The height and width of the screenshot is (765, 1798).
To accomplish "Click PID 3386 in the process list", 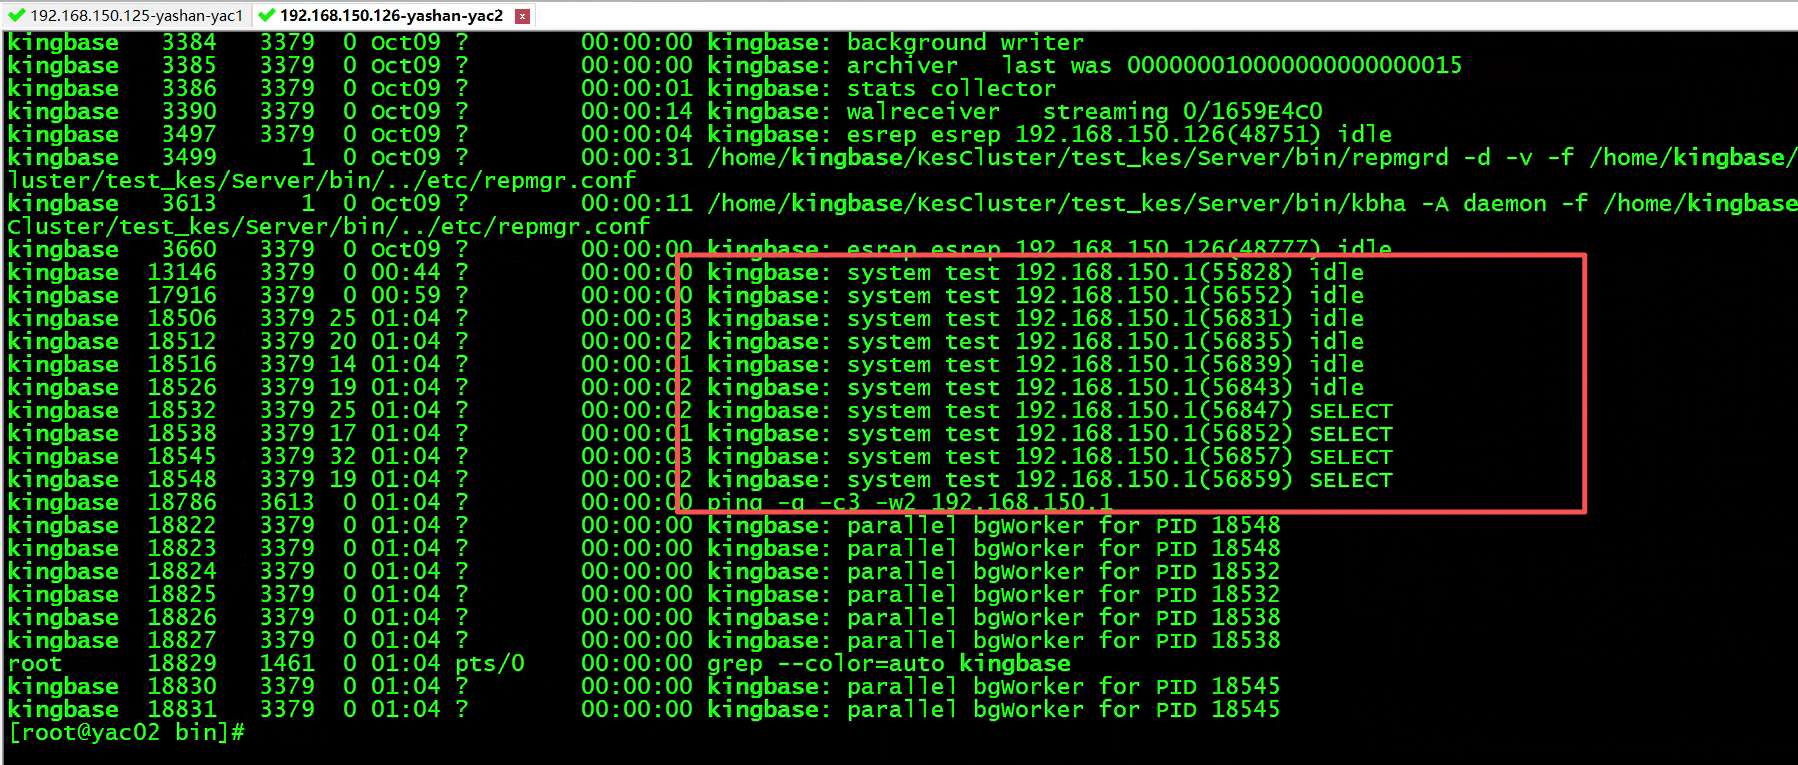I will 189,88.
